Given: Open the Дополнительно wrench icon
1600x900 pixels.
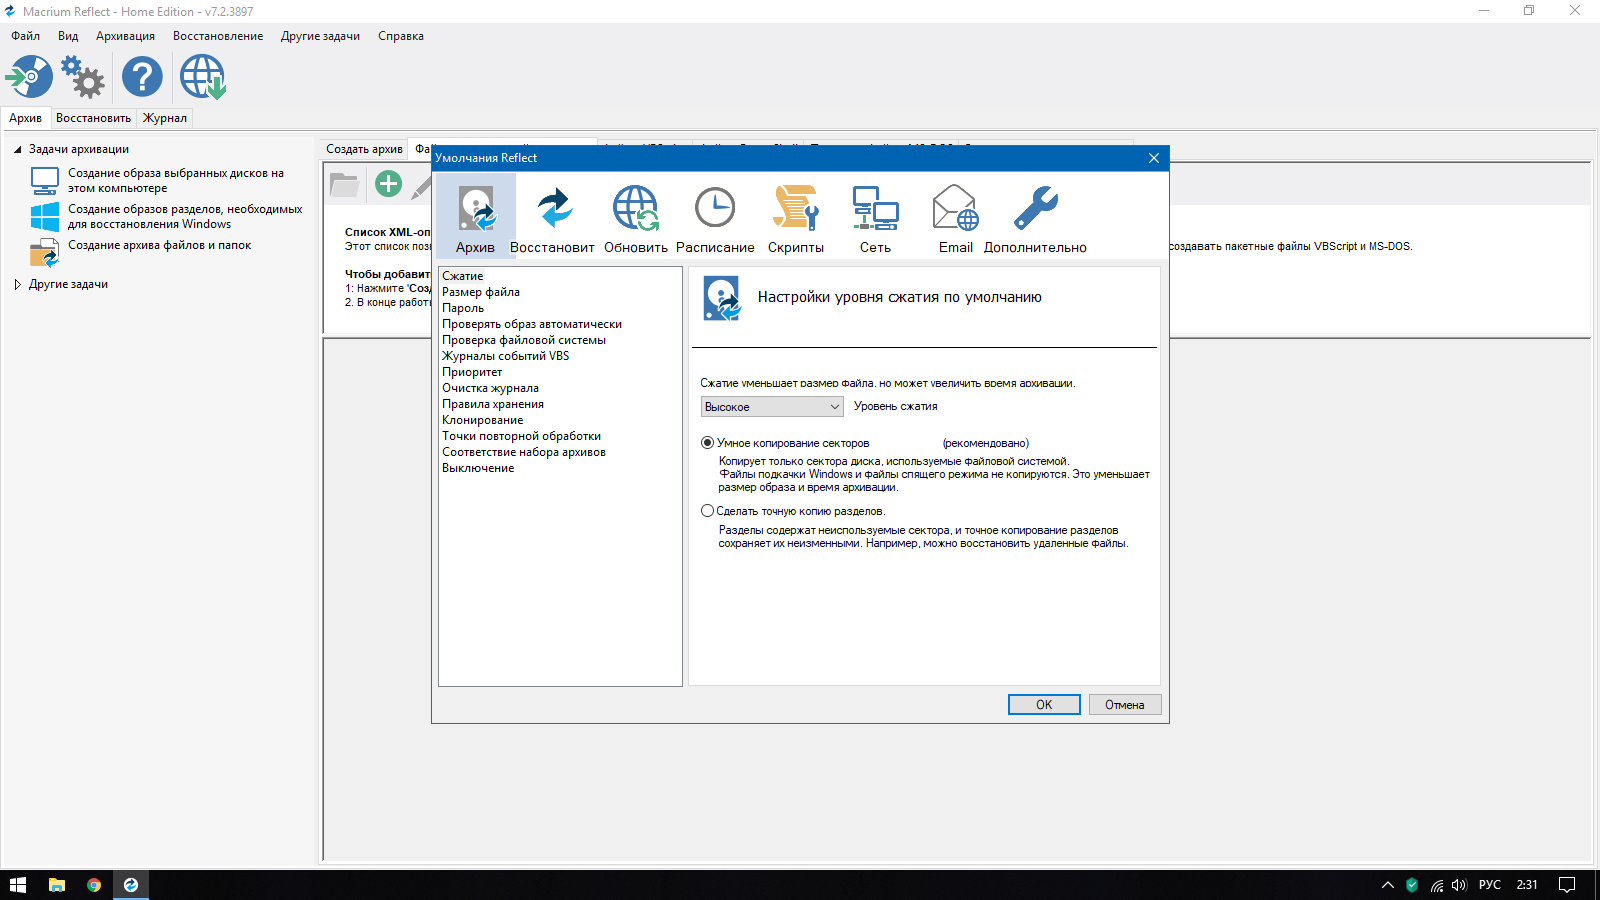Looking at the screenshot, I should point(1036,217).
